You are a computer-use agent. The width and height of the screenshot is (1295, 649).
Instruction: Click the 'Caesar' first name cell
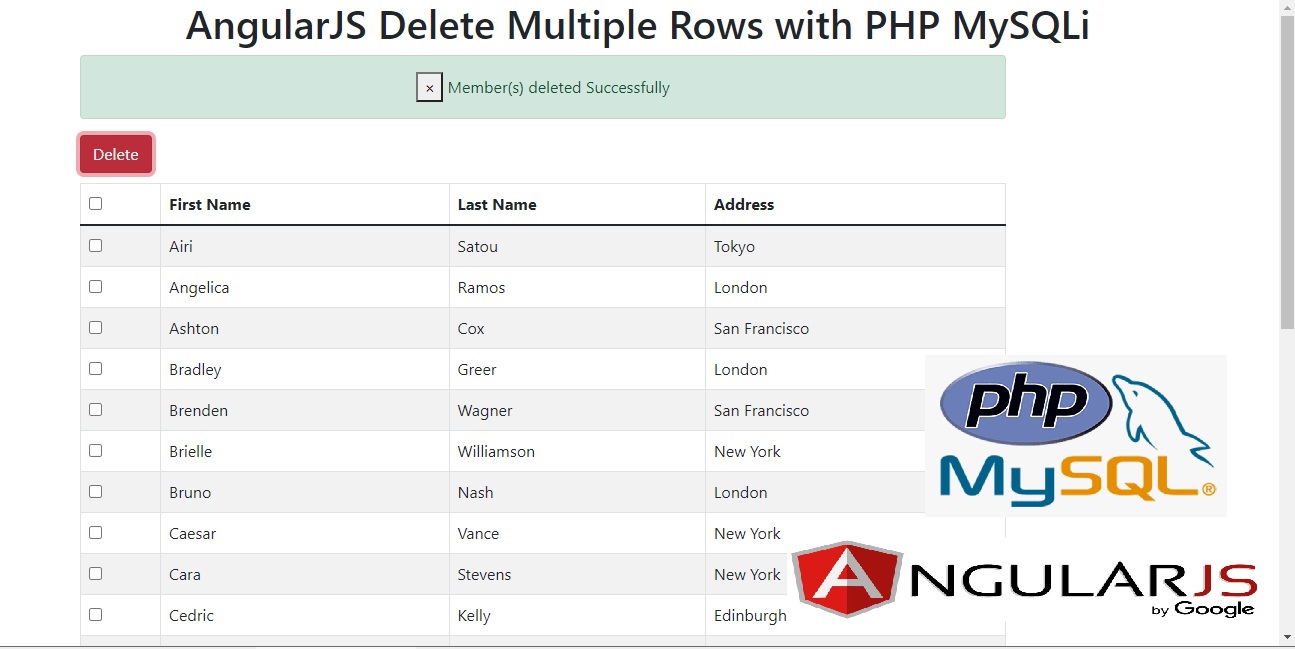(305, 533)
